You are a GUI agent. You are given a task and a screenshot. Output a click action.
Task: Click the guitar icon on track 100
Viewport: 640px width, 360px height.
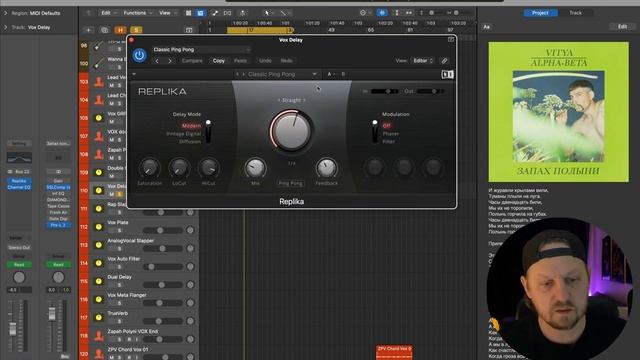coord(98,63)
